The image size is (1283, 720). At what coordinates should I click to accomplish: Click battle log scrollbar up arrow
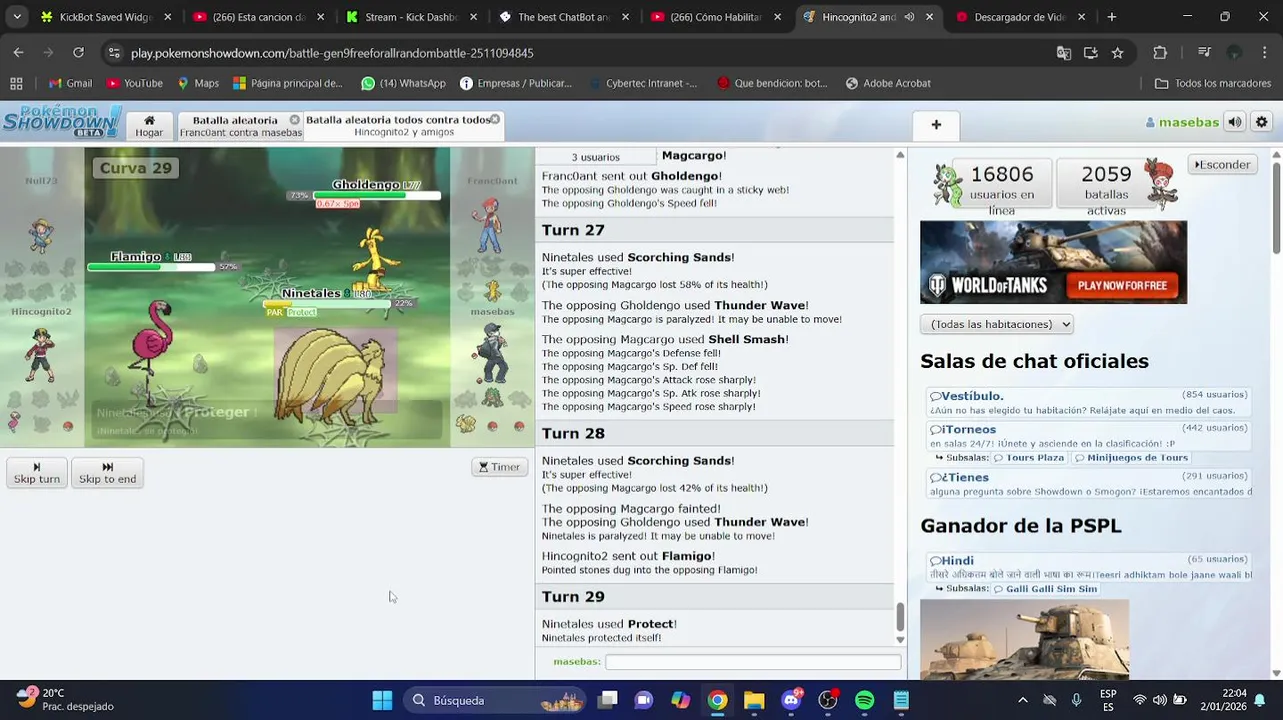900,155
